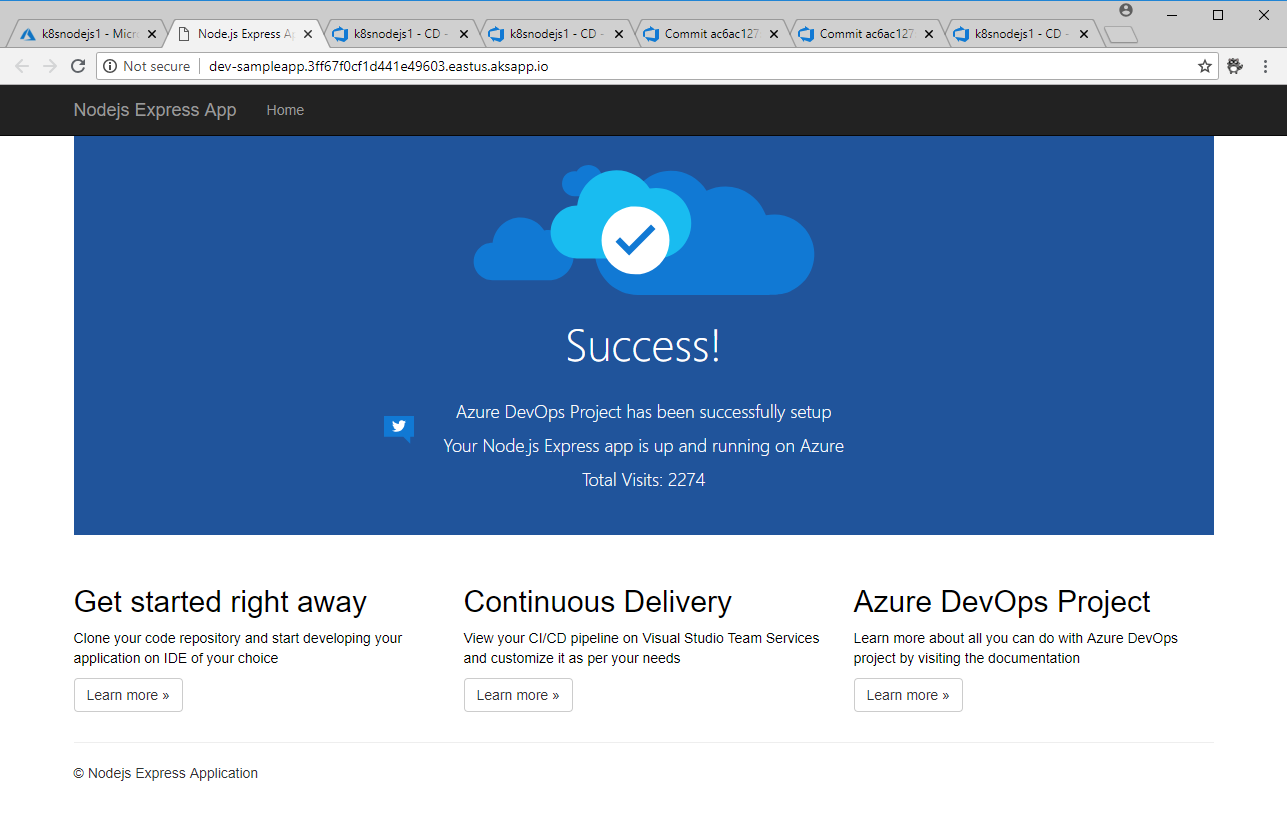Click 'Your Node.js Express app is up and running' text
1287x823 pixels.
[643, 446]
